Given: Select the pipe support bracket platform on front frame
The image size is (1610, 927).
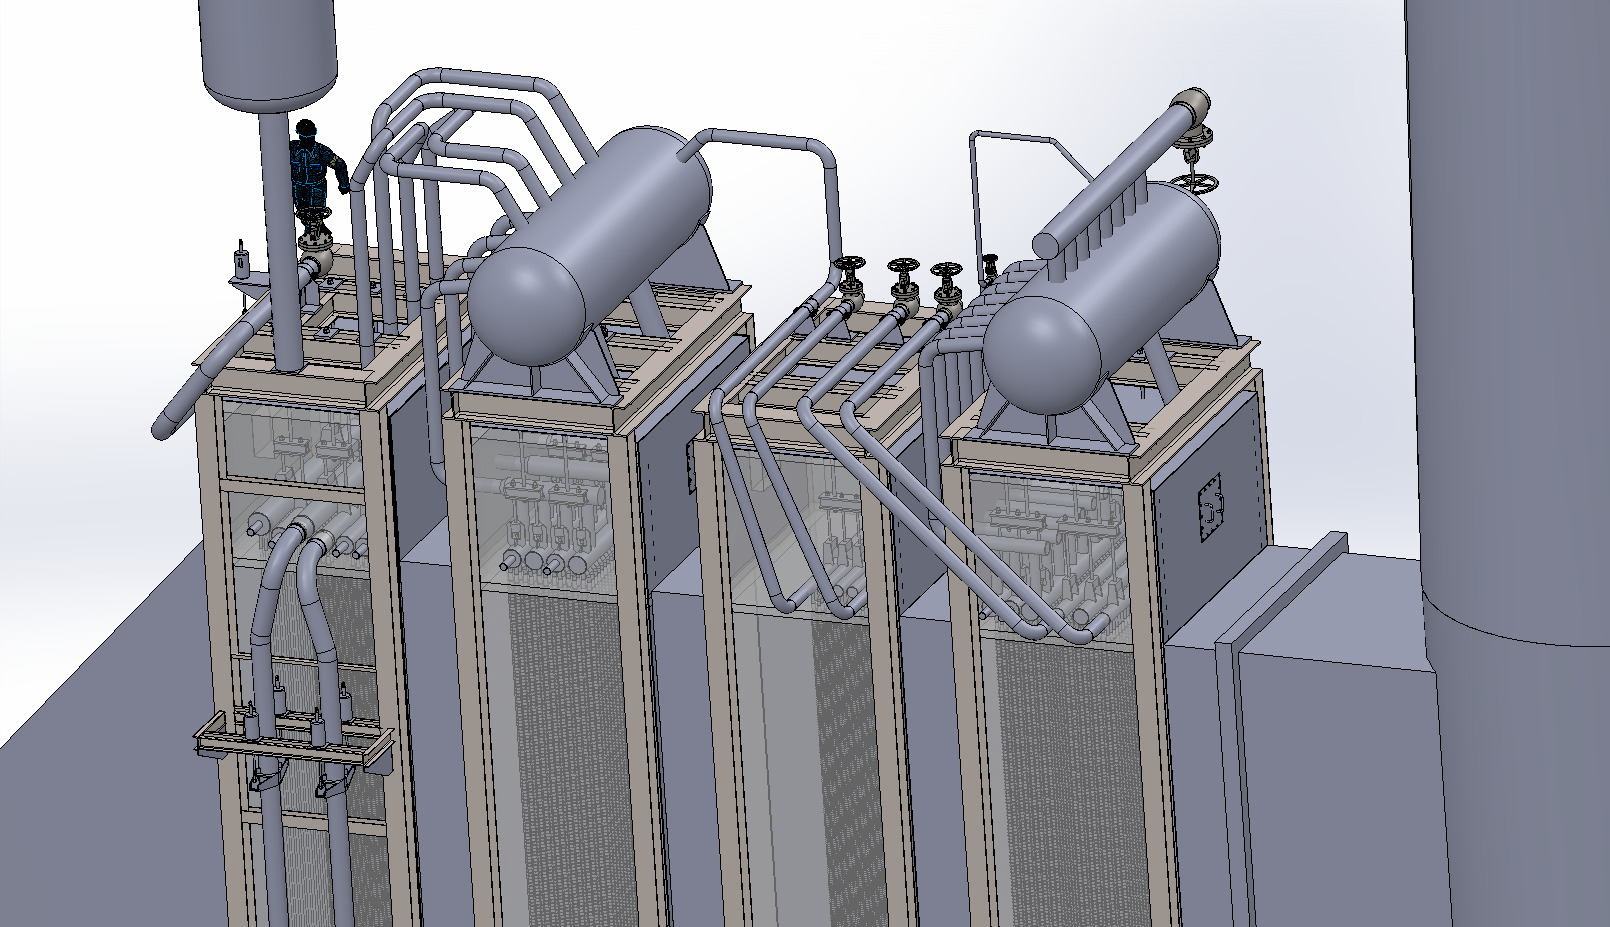Looking at the screenshot, I should point(294,744).
